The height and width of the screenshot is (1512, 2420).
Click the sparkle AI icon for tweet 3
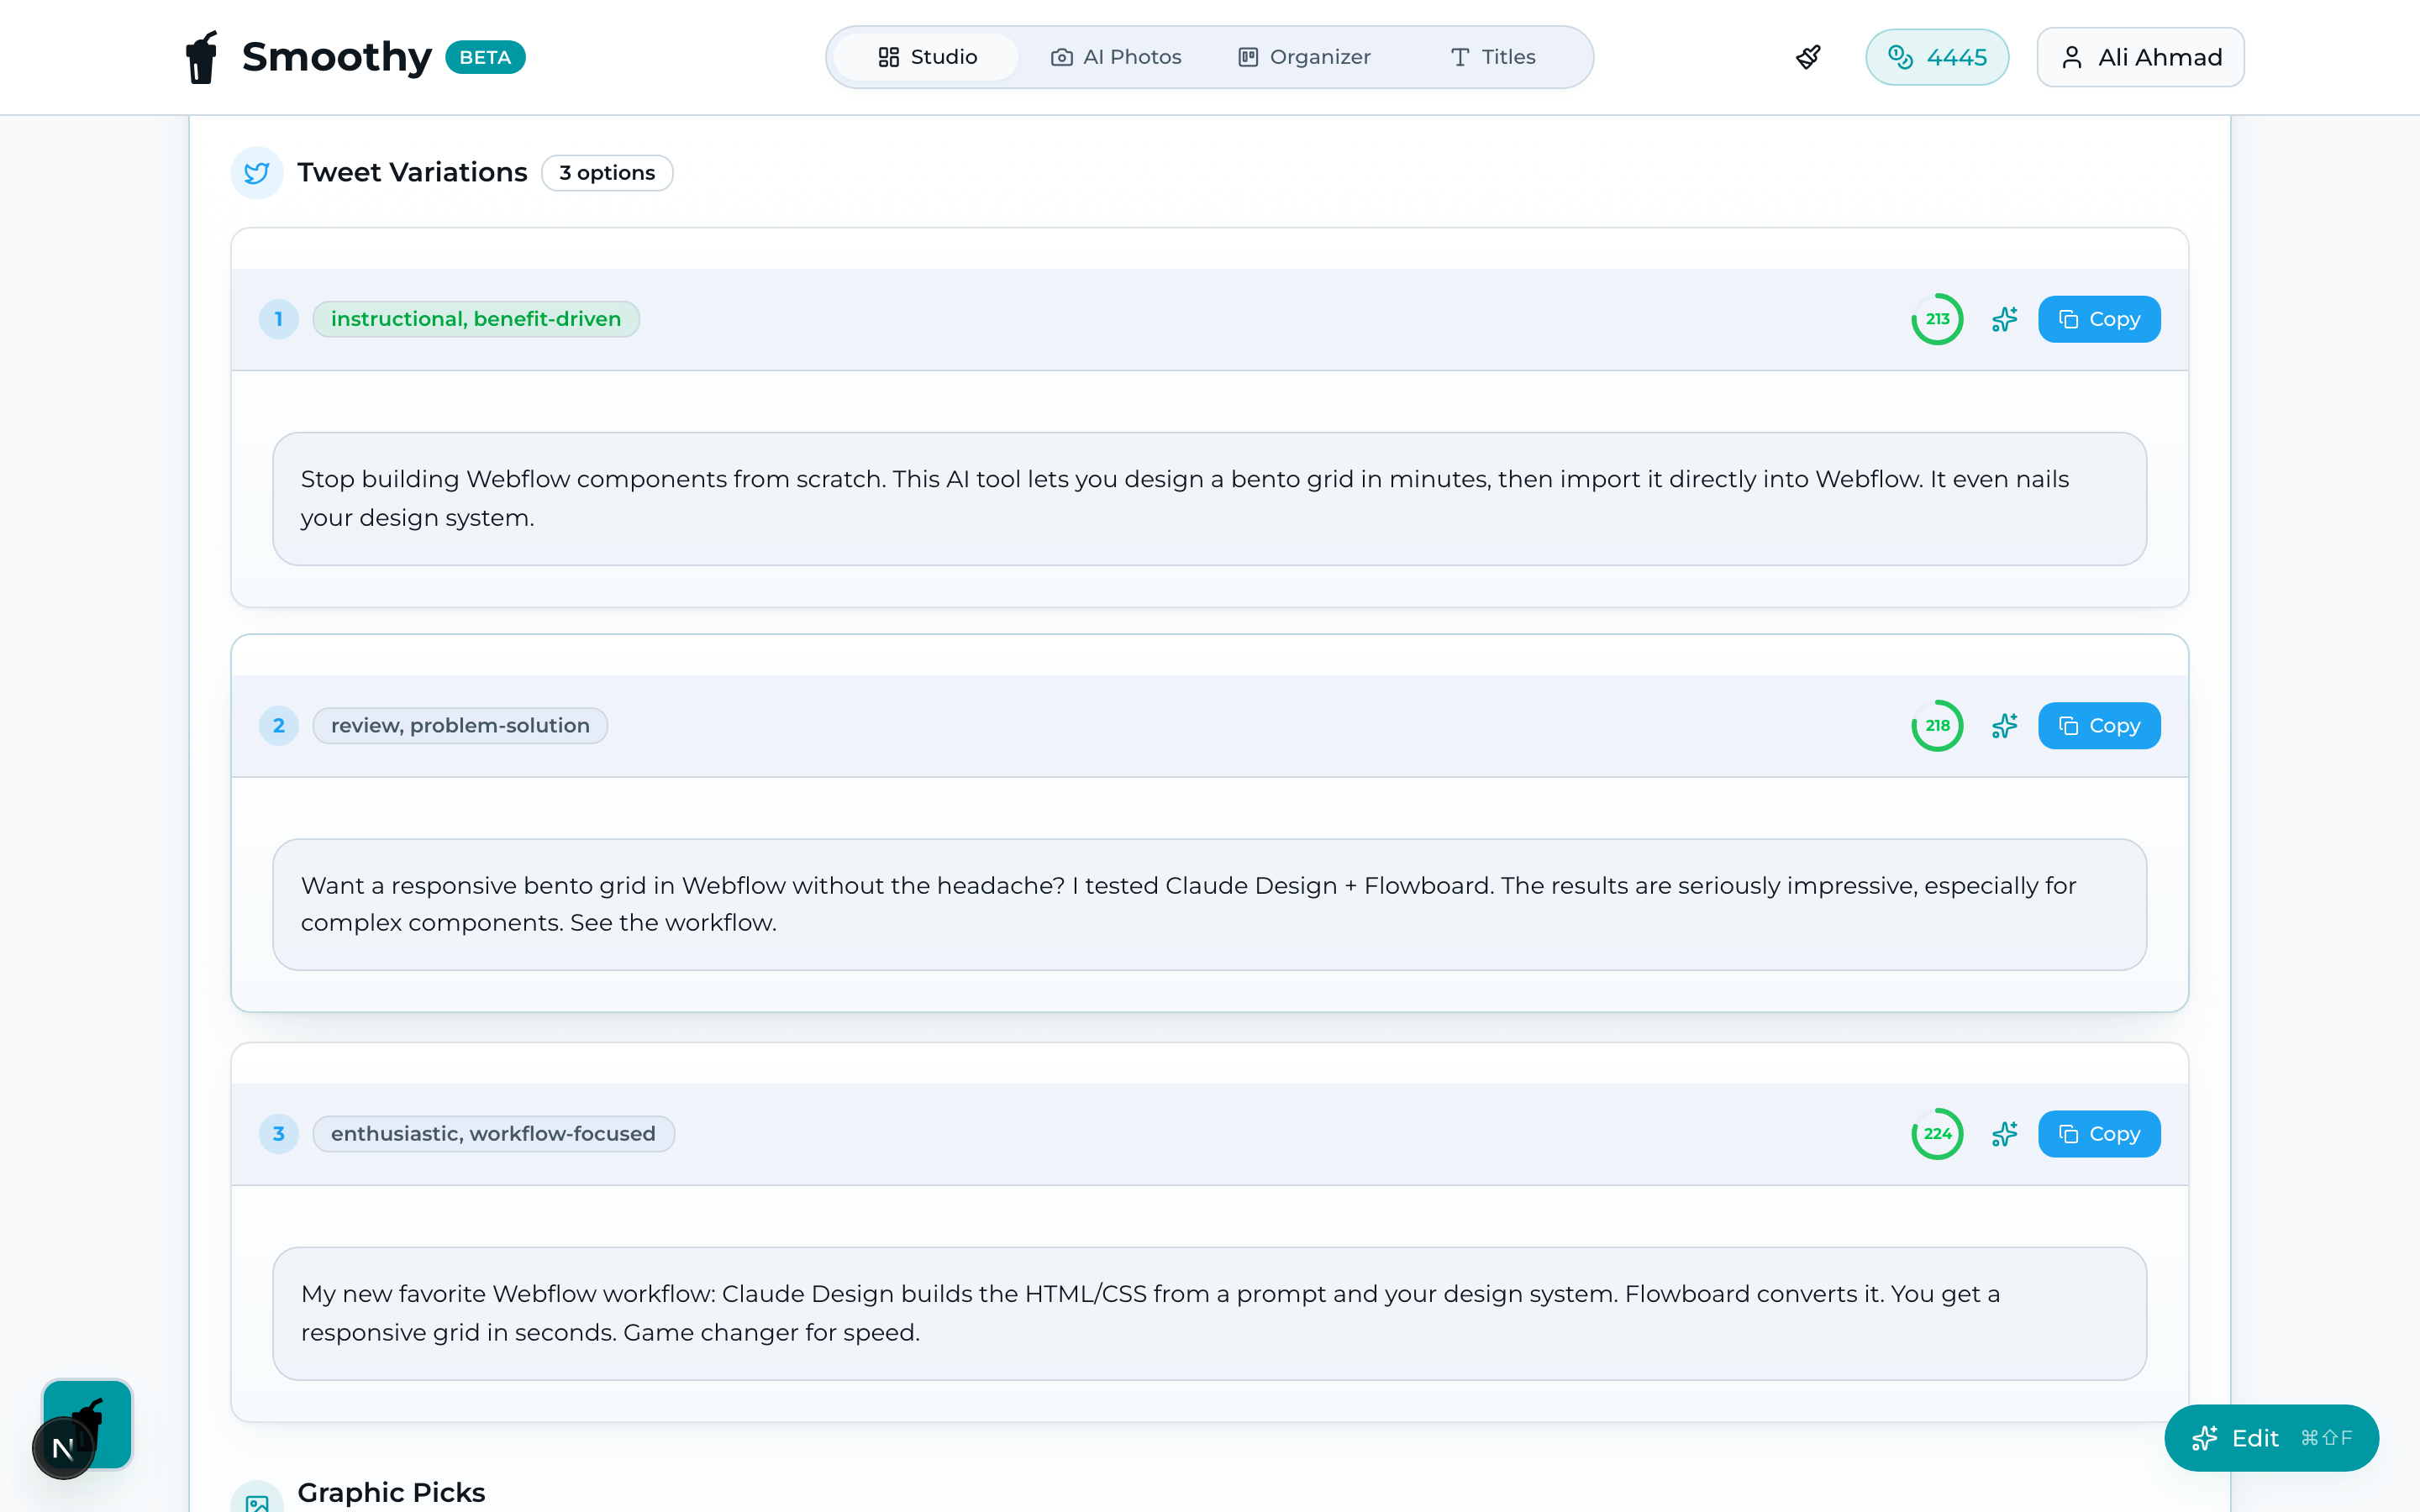[x=2004, y=1134]
